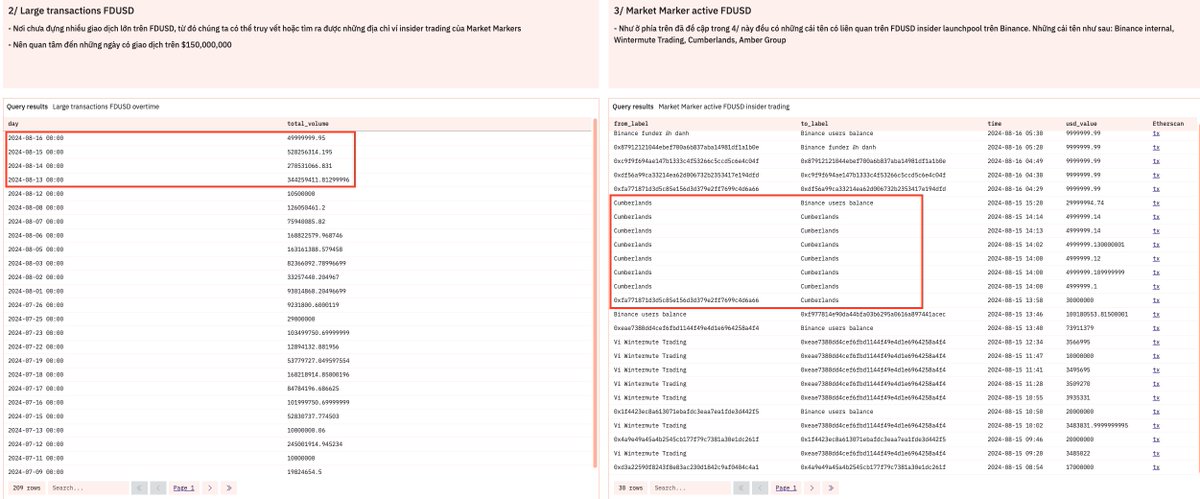Screen dimensions: 1200x499
Task: Click Page 1 link in Large transactions table
Action: coord(184,488)
